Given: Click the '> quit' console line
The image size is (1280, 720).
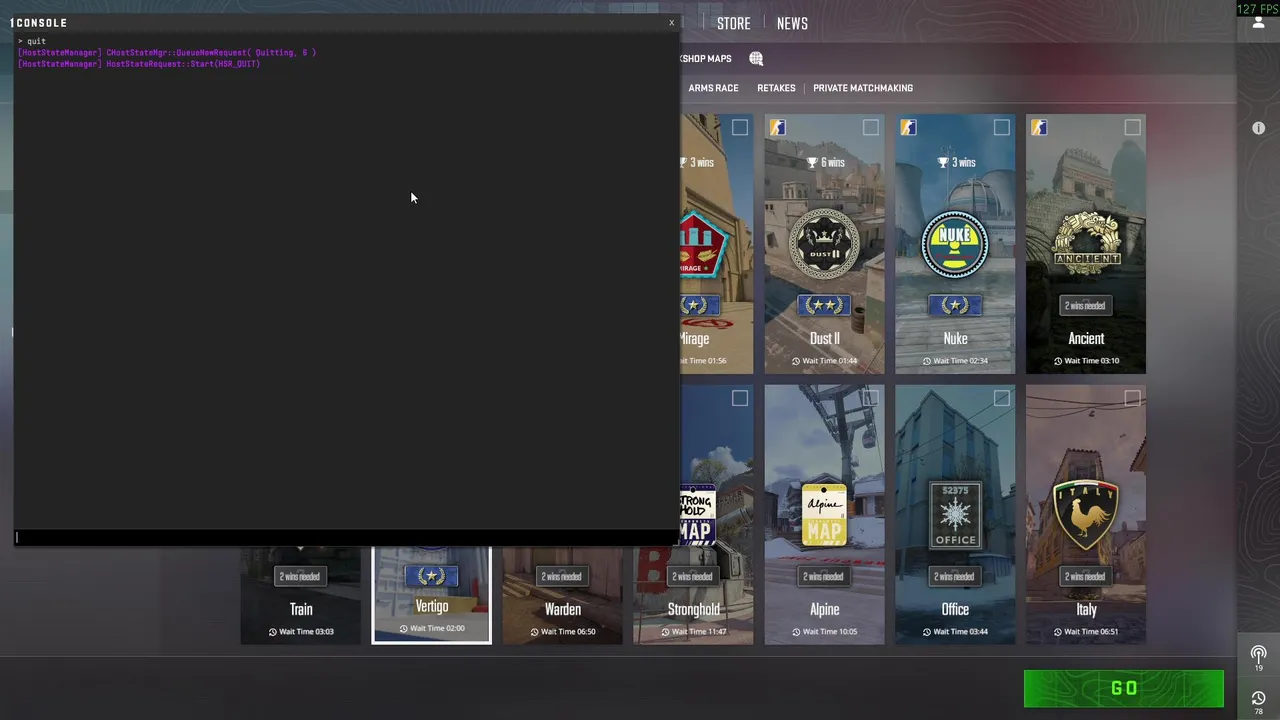Looking at the screenshot, I should tap(32, 41).
